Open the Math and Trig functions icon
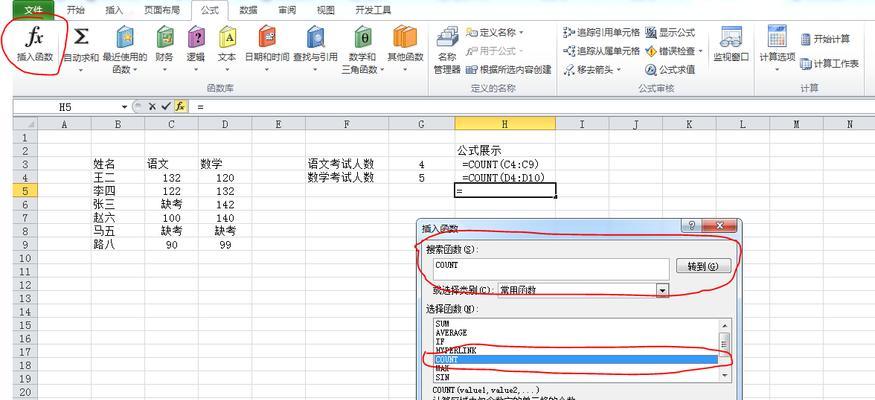Image resolution: width=875 pixels, height=400 pixels. tap(363, 37)
